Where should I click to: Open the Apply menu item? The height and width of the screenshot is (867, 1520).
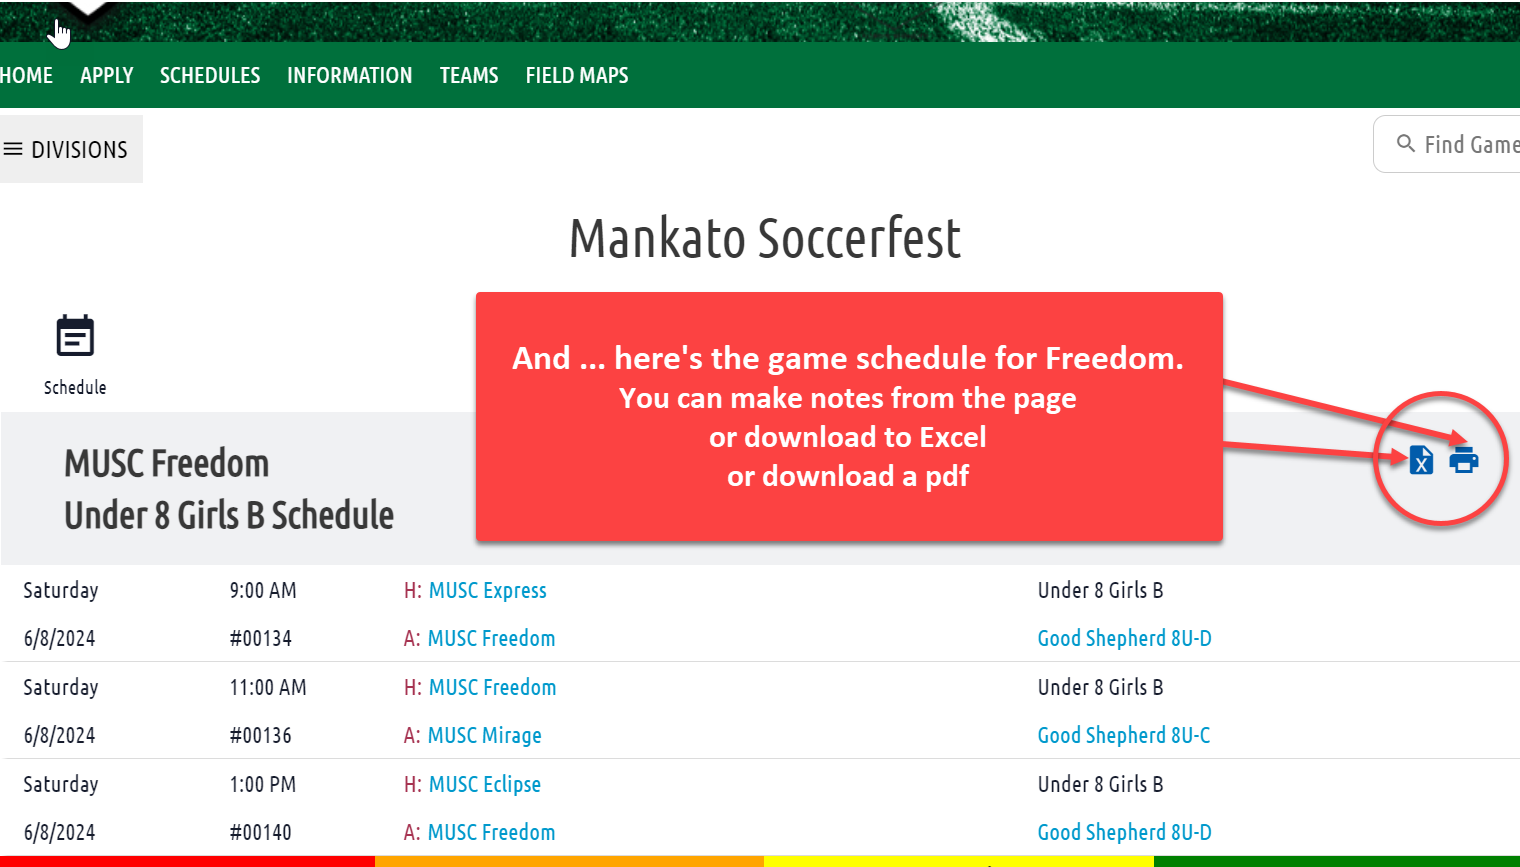(107, 75)
